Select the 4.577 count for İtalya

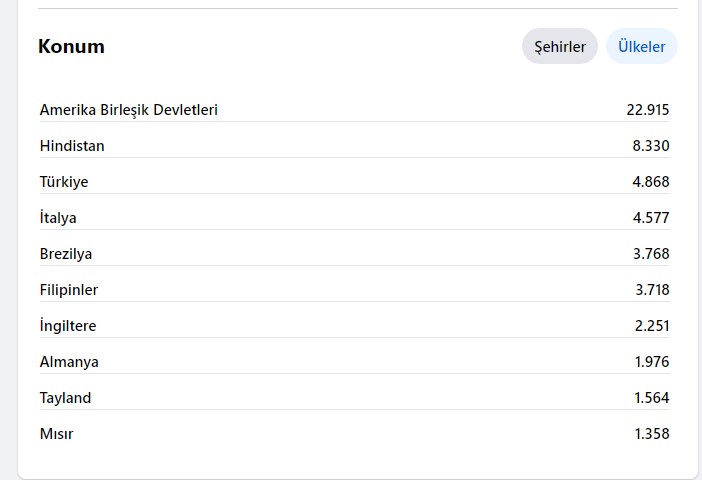[651, 217]
